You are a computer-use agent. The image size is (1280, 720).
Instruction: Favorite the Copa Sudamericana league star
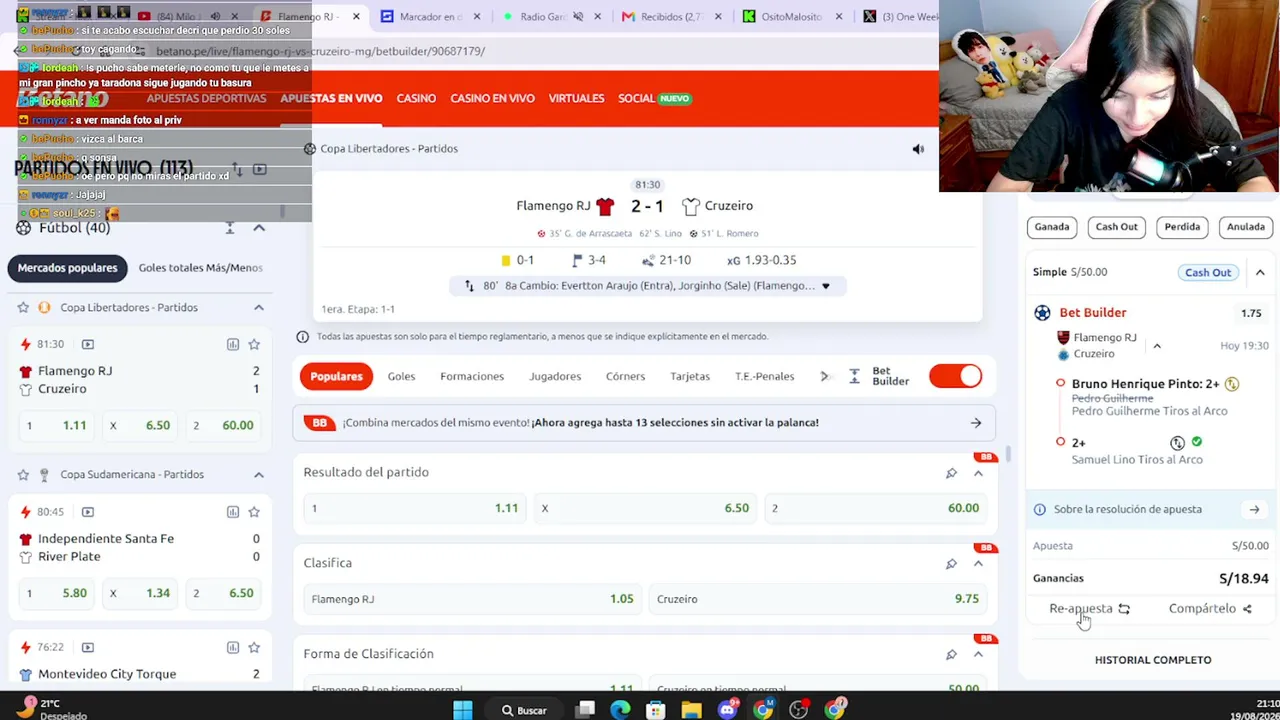point(23,474)
